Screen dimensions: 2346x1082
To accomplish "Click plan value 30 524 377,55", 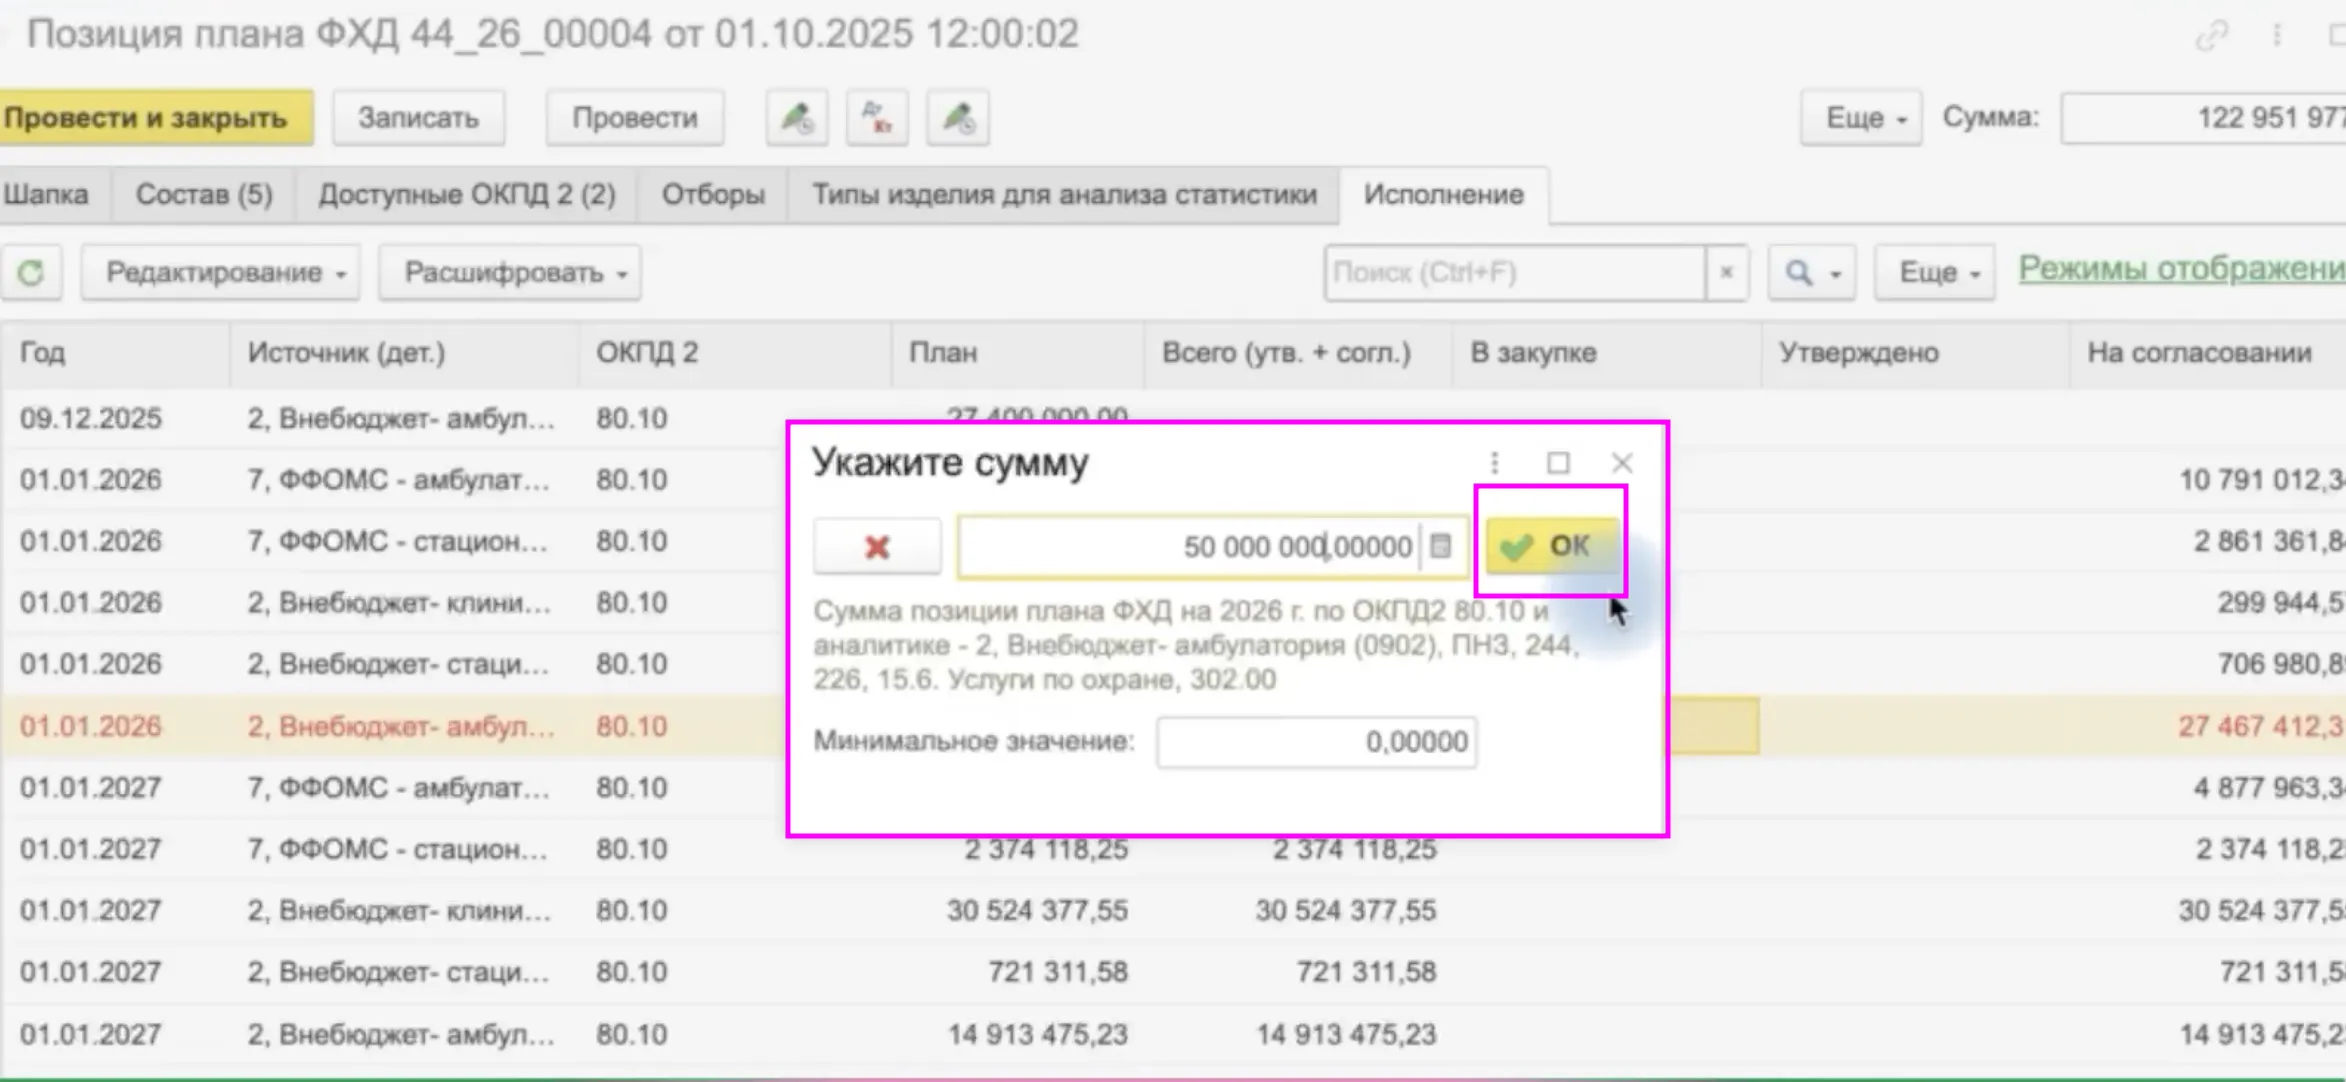I will pos(1038,911).
